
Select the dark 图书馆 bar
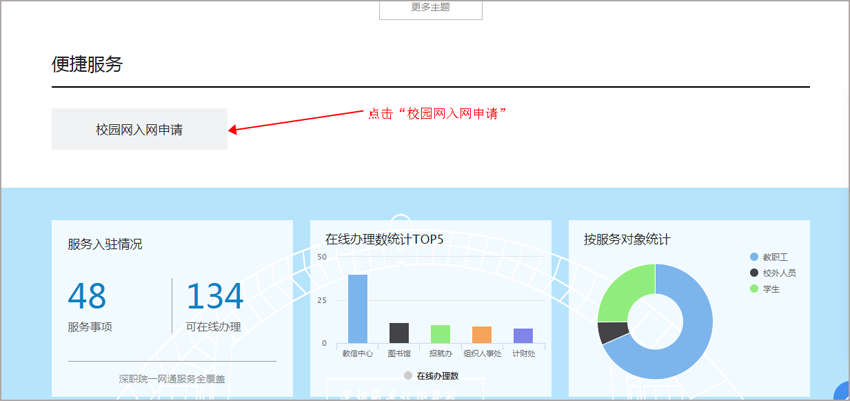point(399,333)
